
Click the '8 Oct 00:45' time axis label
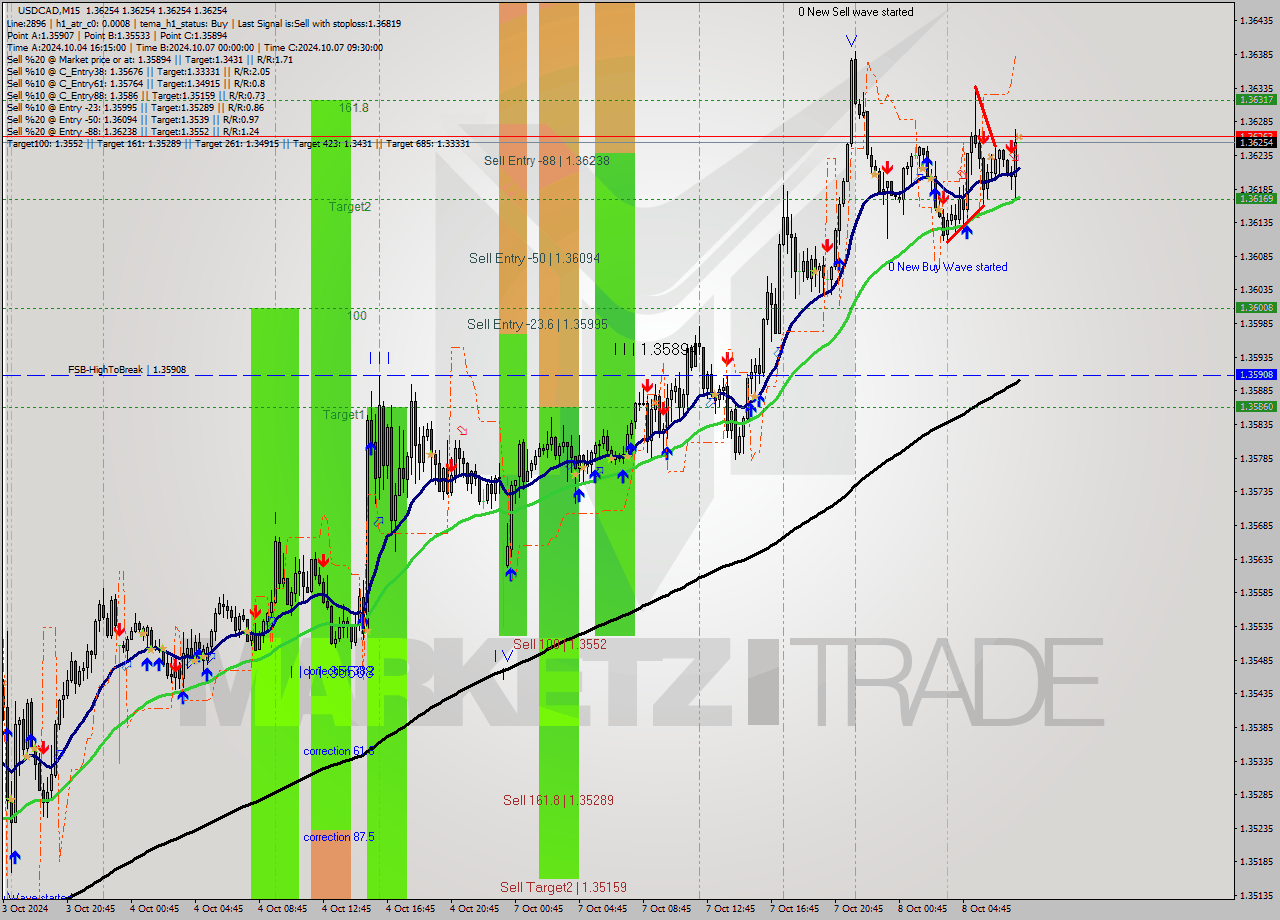pyautogui.click(x=923, y=909)
